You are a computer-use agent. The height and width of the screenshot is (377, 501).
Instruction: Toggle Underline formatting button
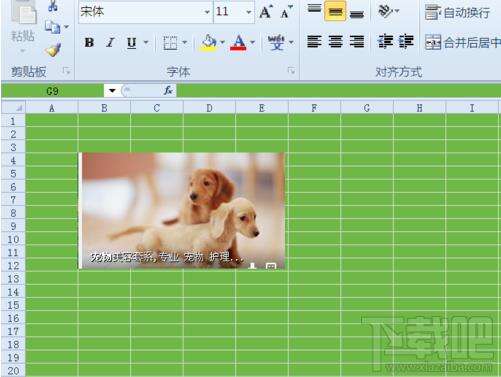point(131,43)
